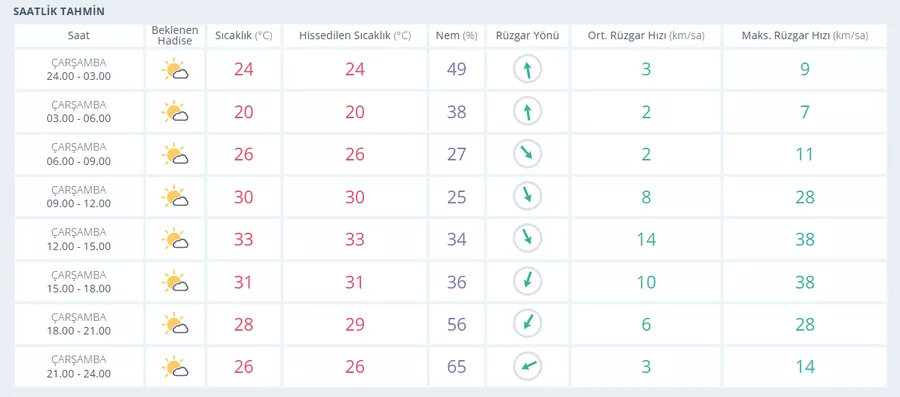
Task: Click the Beklenen Hadise column header
Action: (175, 36)
